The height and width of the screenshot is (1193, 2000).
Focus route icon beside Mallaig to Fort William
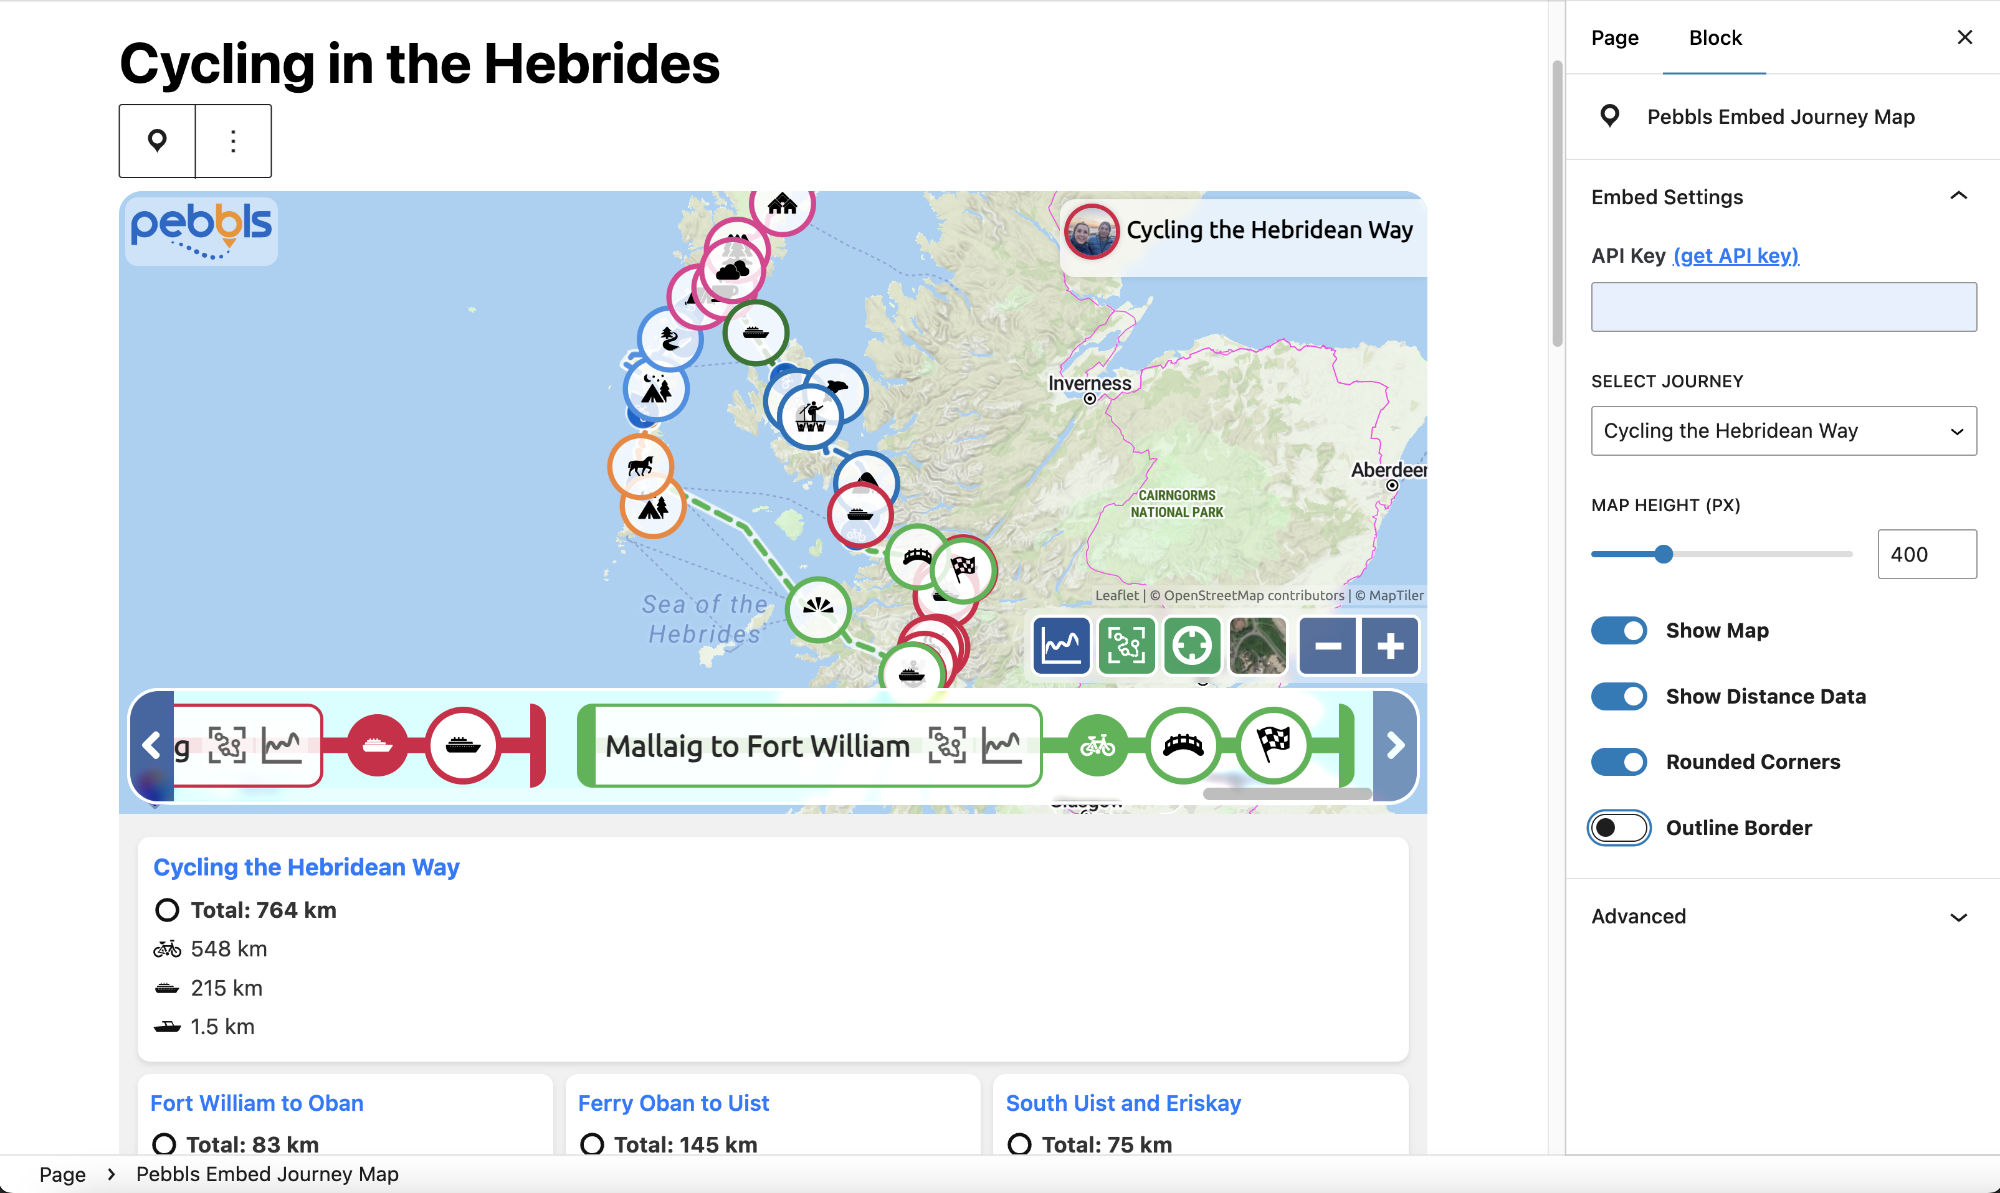pos(947,745)
